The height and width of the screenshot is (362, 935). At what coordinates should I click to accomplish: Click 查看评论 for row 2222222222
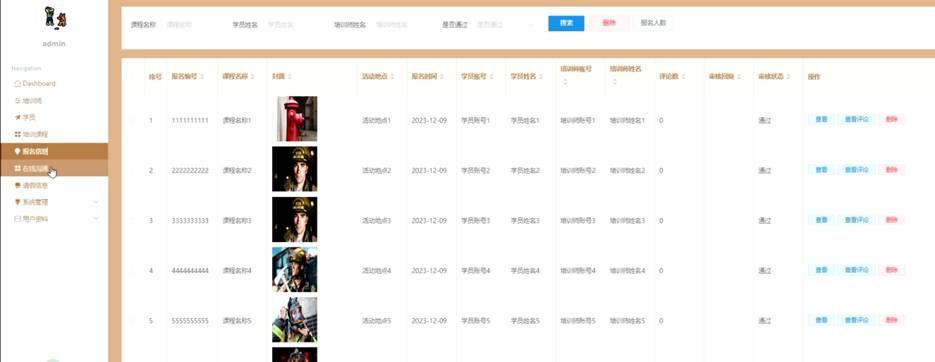(856, 170)
